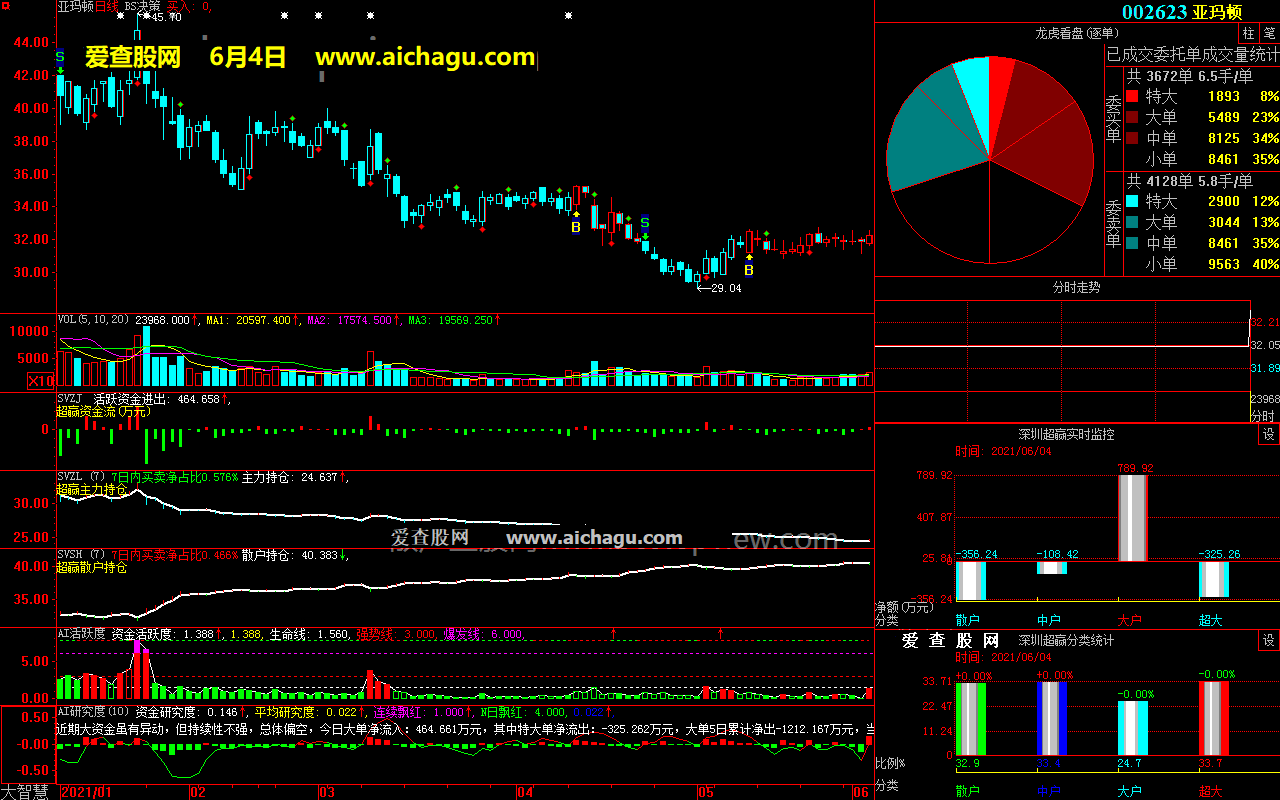Click the first S sell signal above the opening candles

pyautogui.click(x=60, y=57)
